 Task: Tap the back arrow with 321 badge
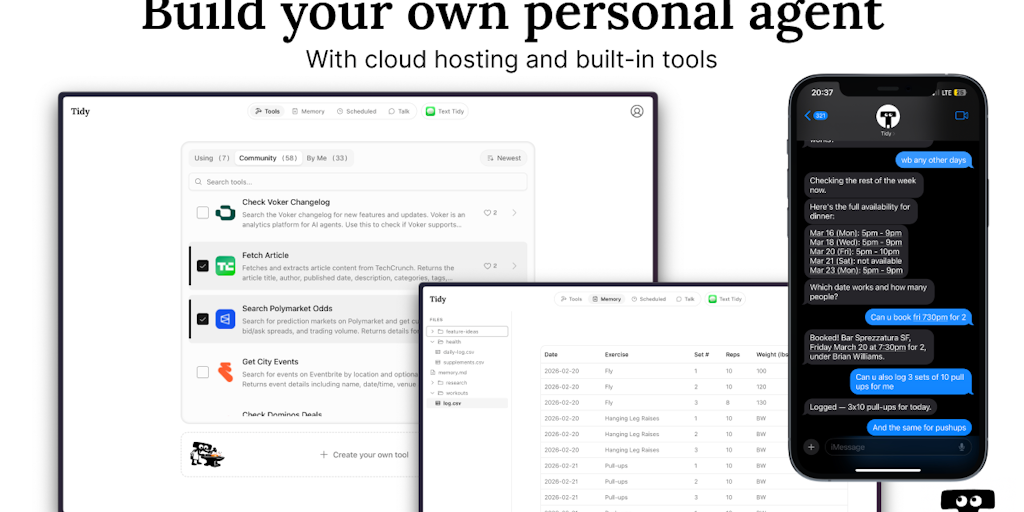click(x=816, y=116)
